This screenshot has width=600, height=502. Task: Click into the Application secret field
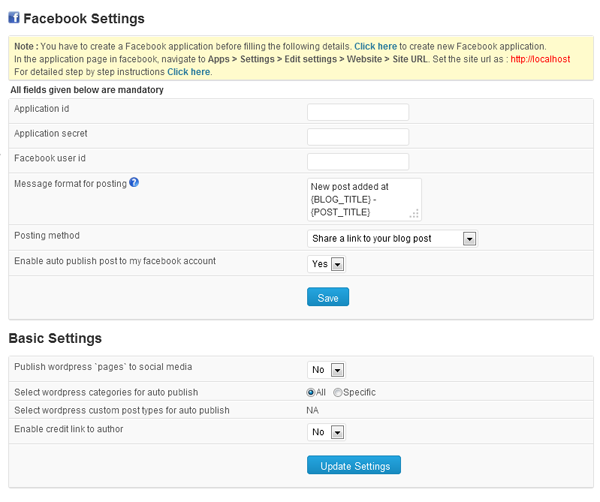point(358,137)
